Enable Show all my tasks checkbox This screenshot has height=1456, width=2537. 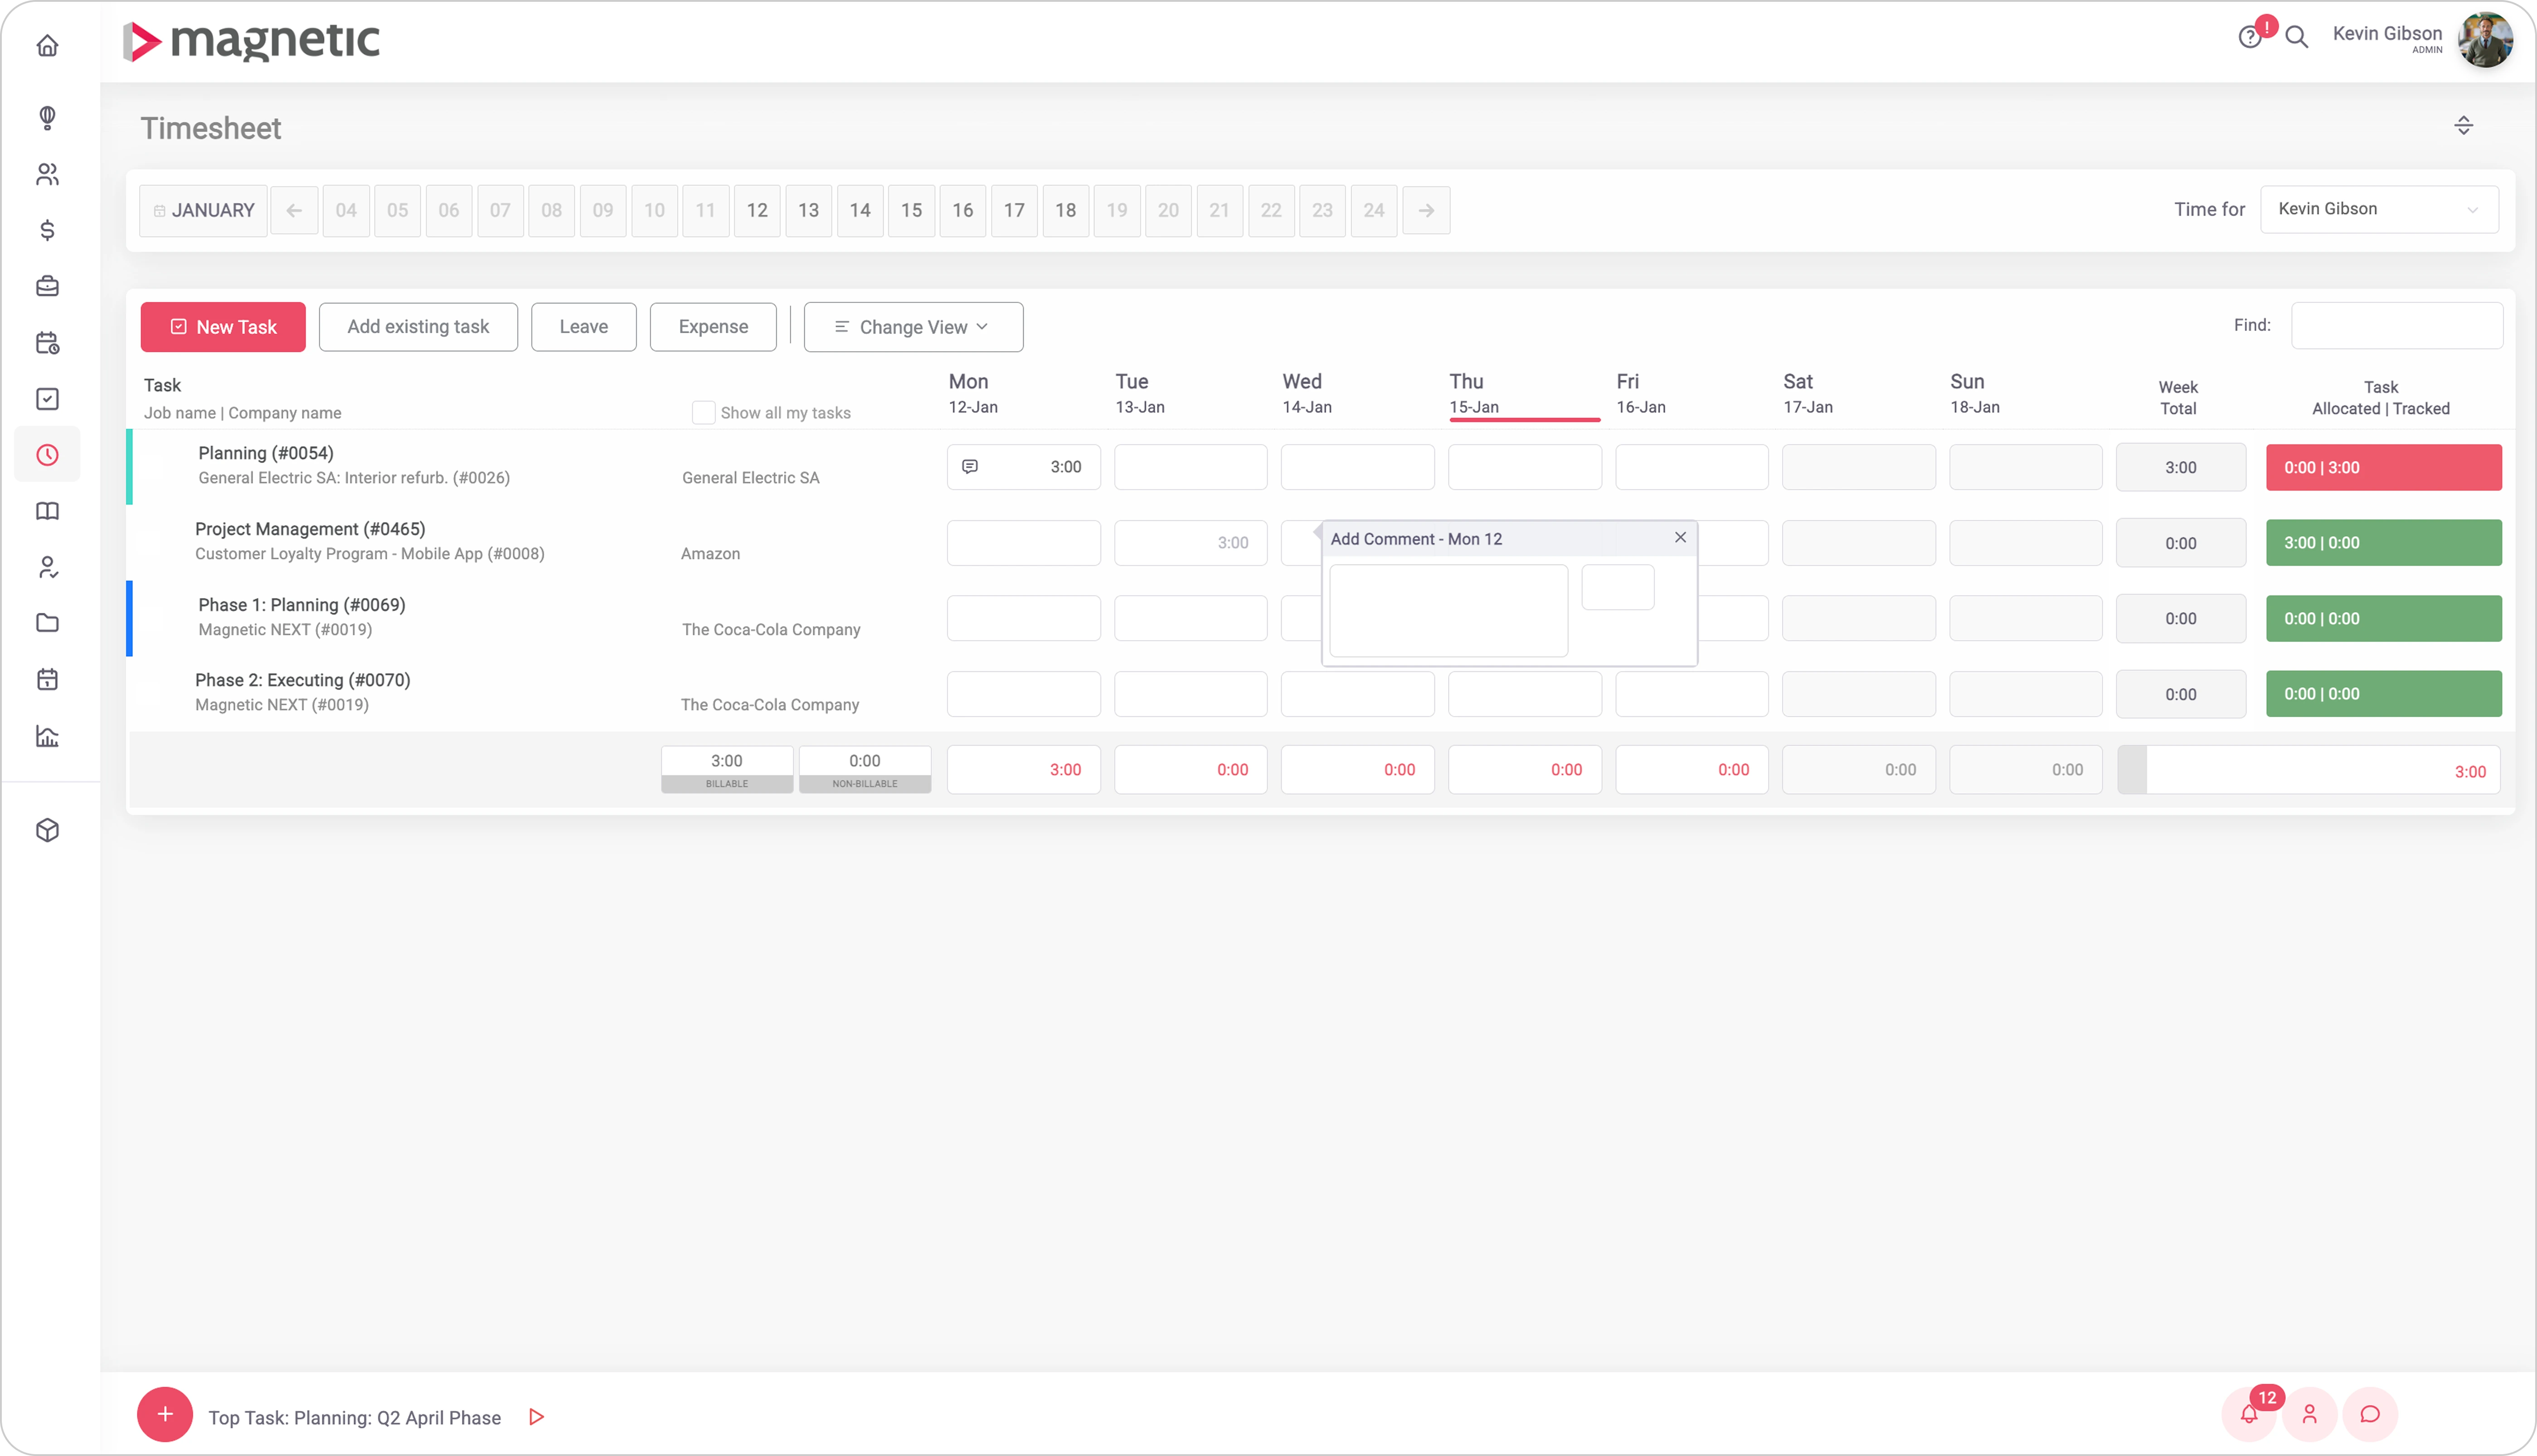tap(703, 413)
